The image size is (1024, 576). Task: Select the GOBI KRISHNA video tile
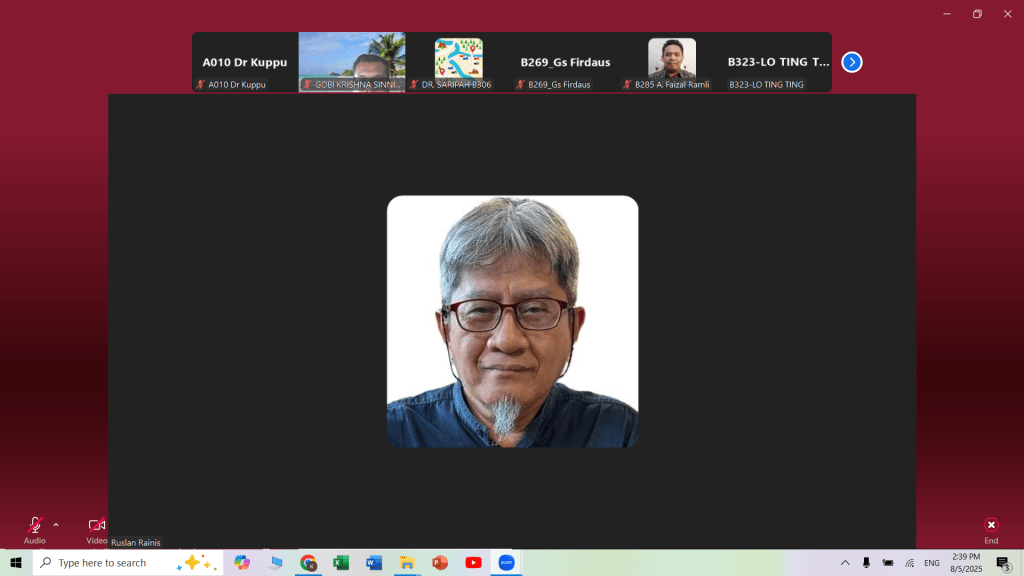click(352, 62)
